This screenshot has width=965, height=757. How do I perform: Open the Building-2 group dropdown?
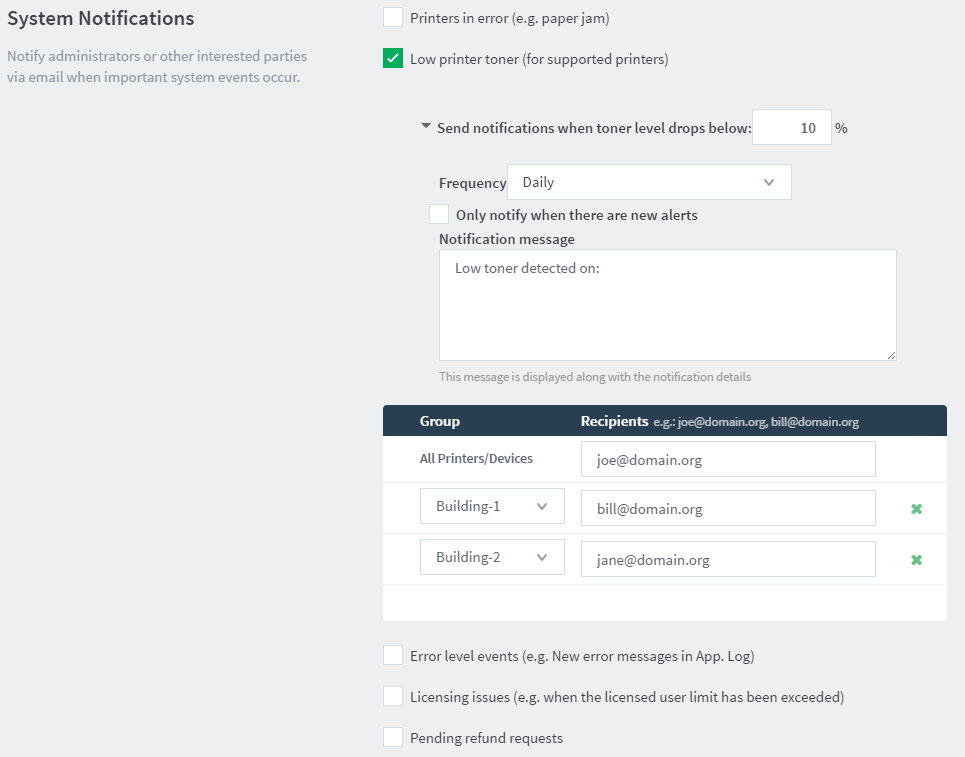point(492,557)
